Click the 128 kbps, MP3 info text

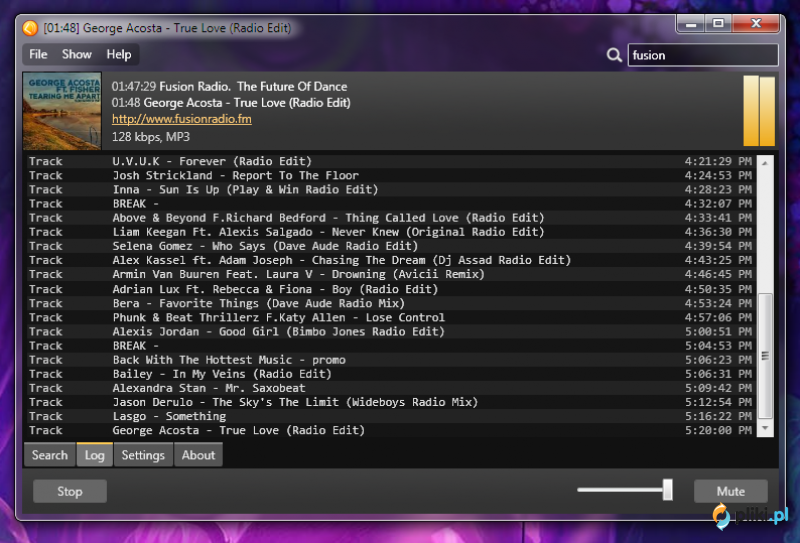pos(151,137)
